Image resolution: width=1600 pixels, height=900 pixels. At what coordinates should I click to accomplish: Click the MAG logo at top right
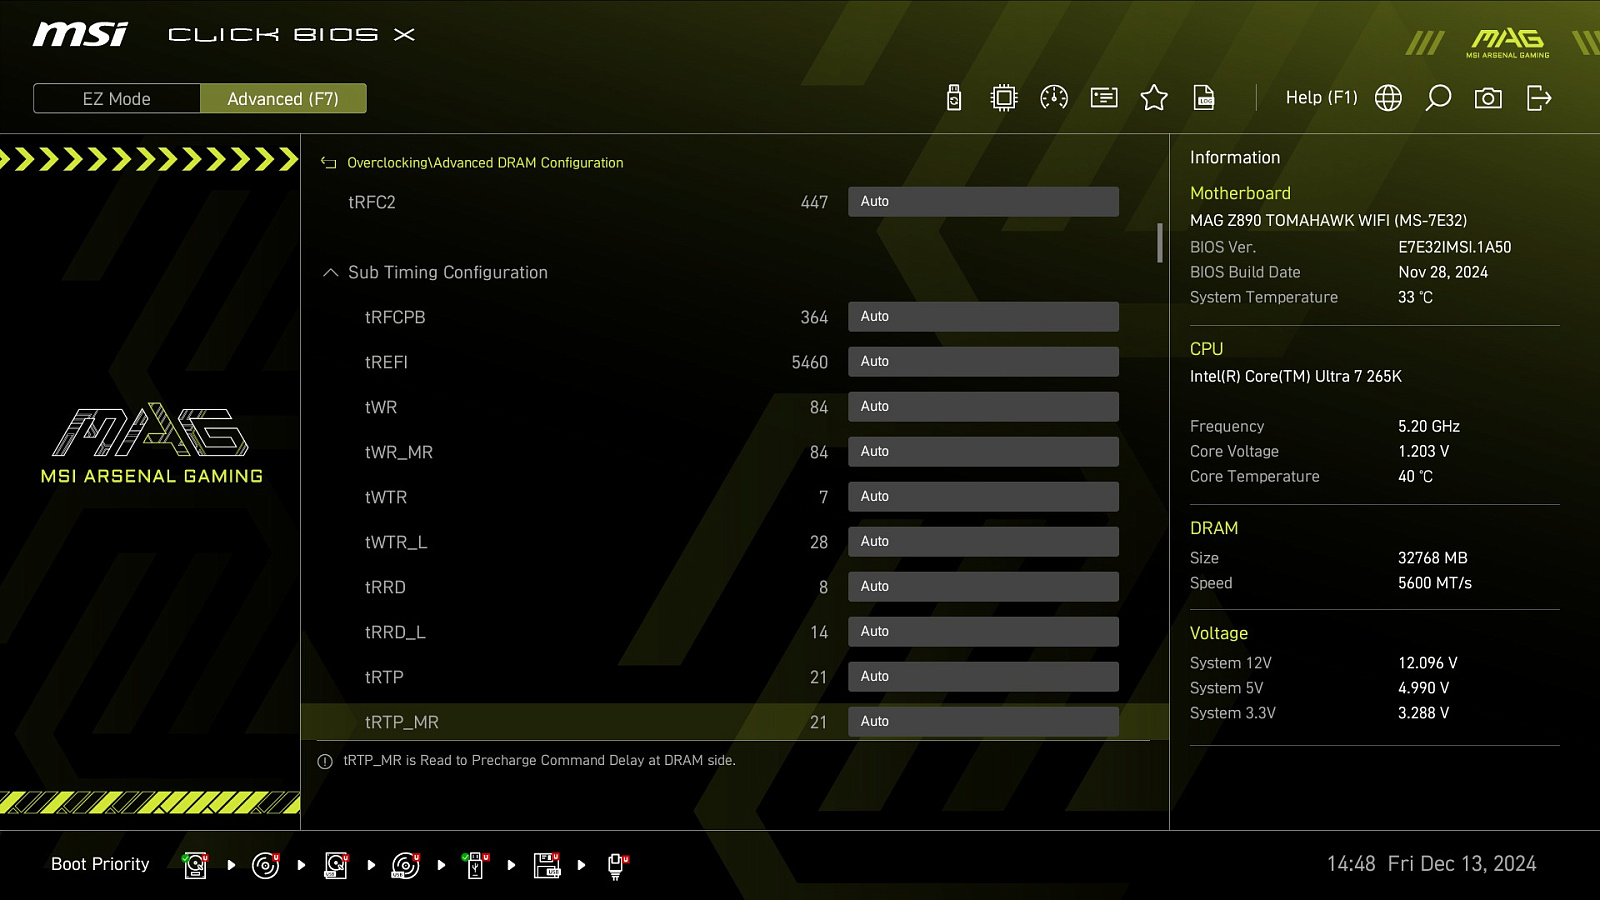(1508, 42)
